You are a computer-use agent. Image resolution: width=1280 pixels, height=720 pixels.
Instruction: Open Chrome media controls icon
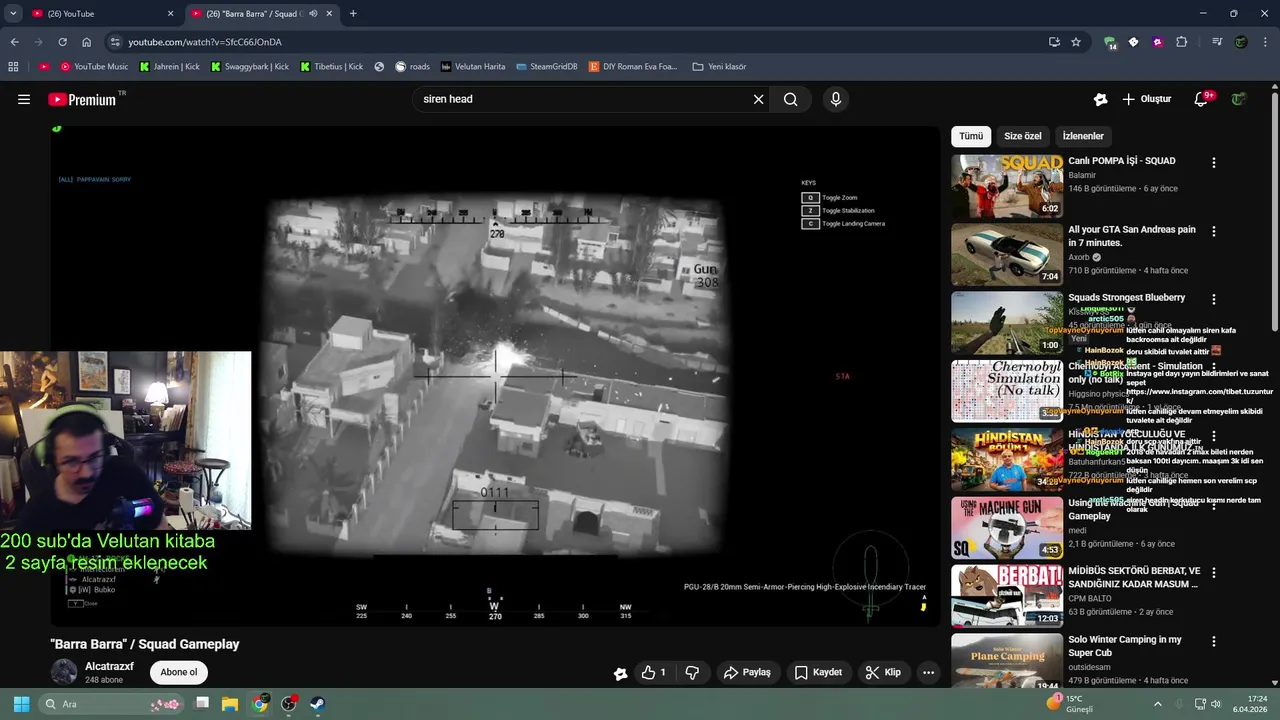tap(1217, 42)
